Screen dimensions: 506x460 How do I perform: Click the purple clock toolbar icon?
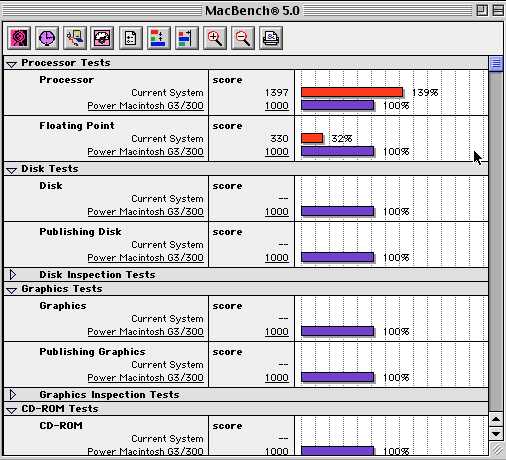47,38
